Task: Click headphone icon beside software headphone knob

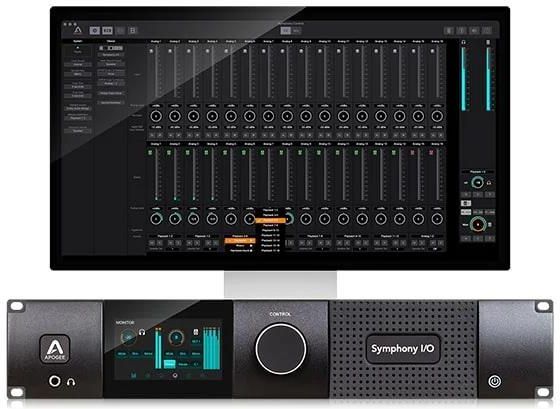Action: 489,183
